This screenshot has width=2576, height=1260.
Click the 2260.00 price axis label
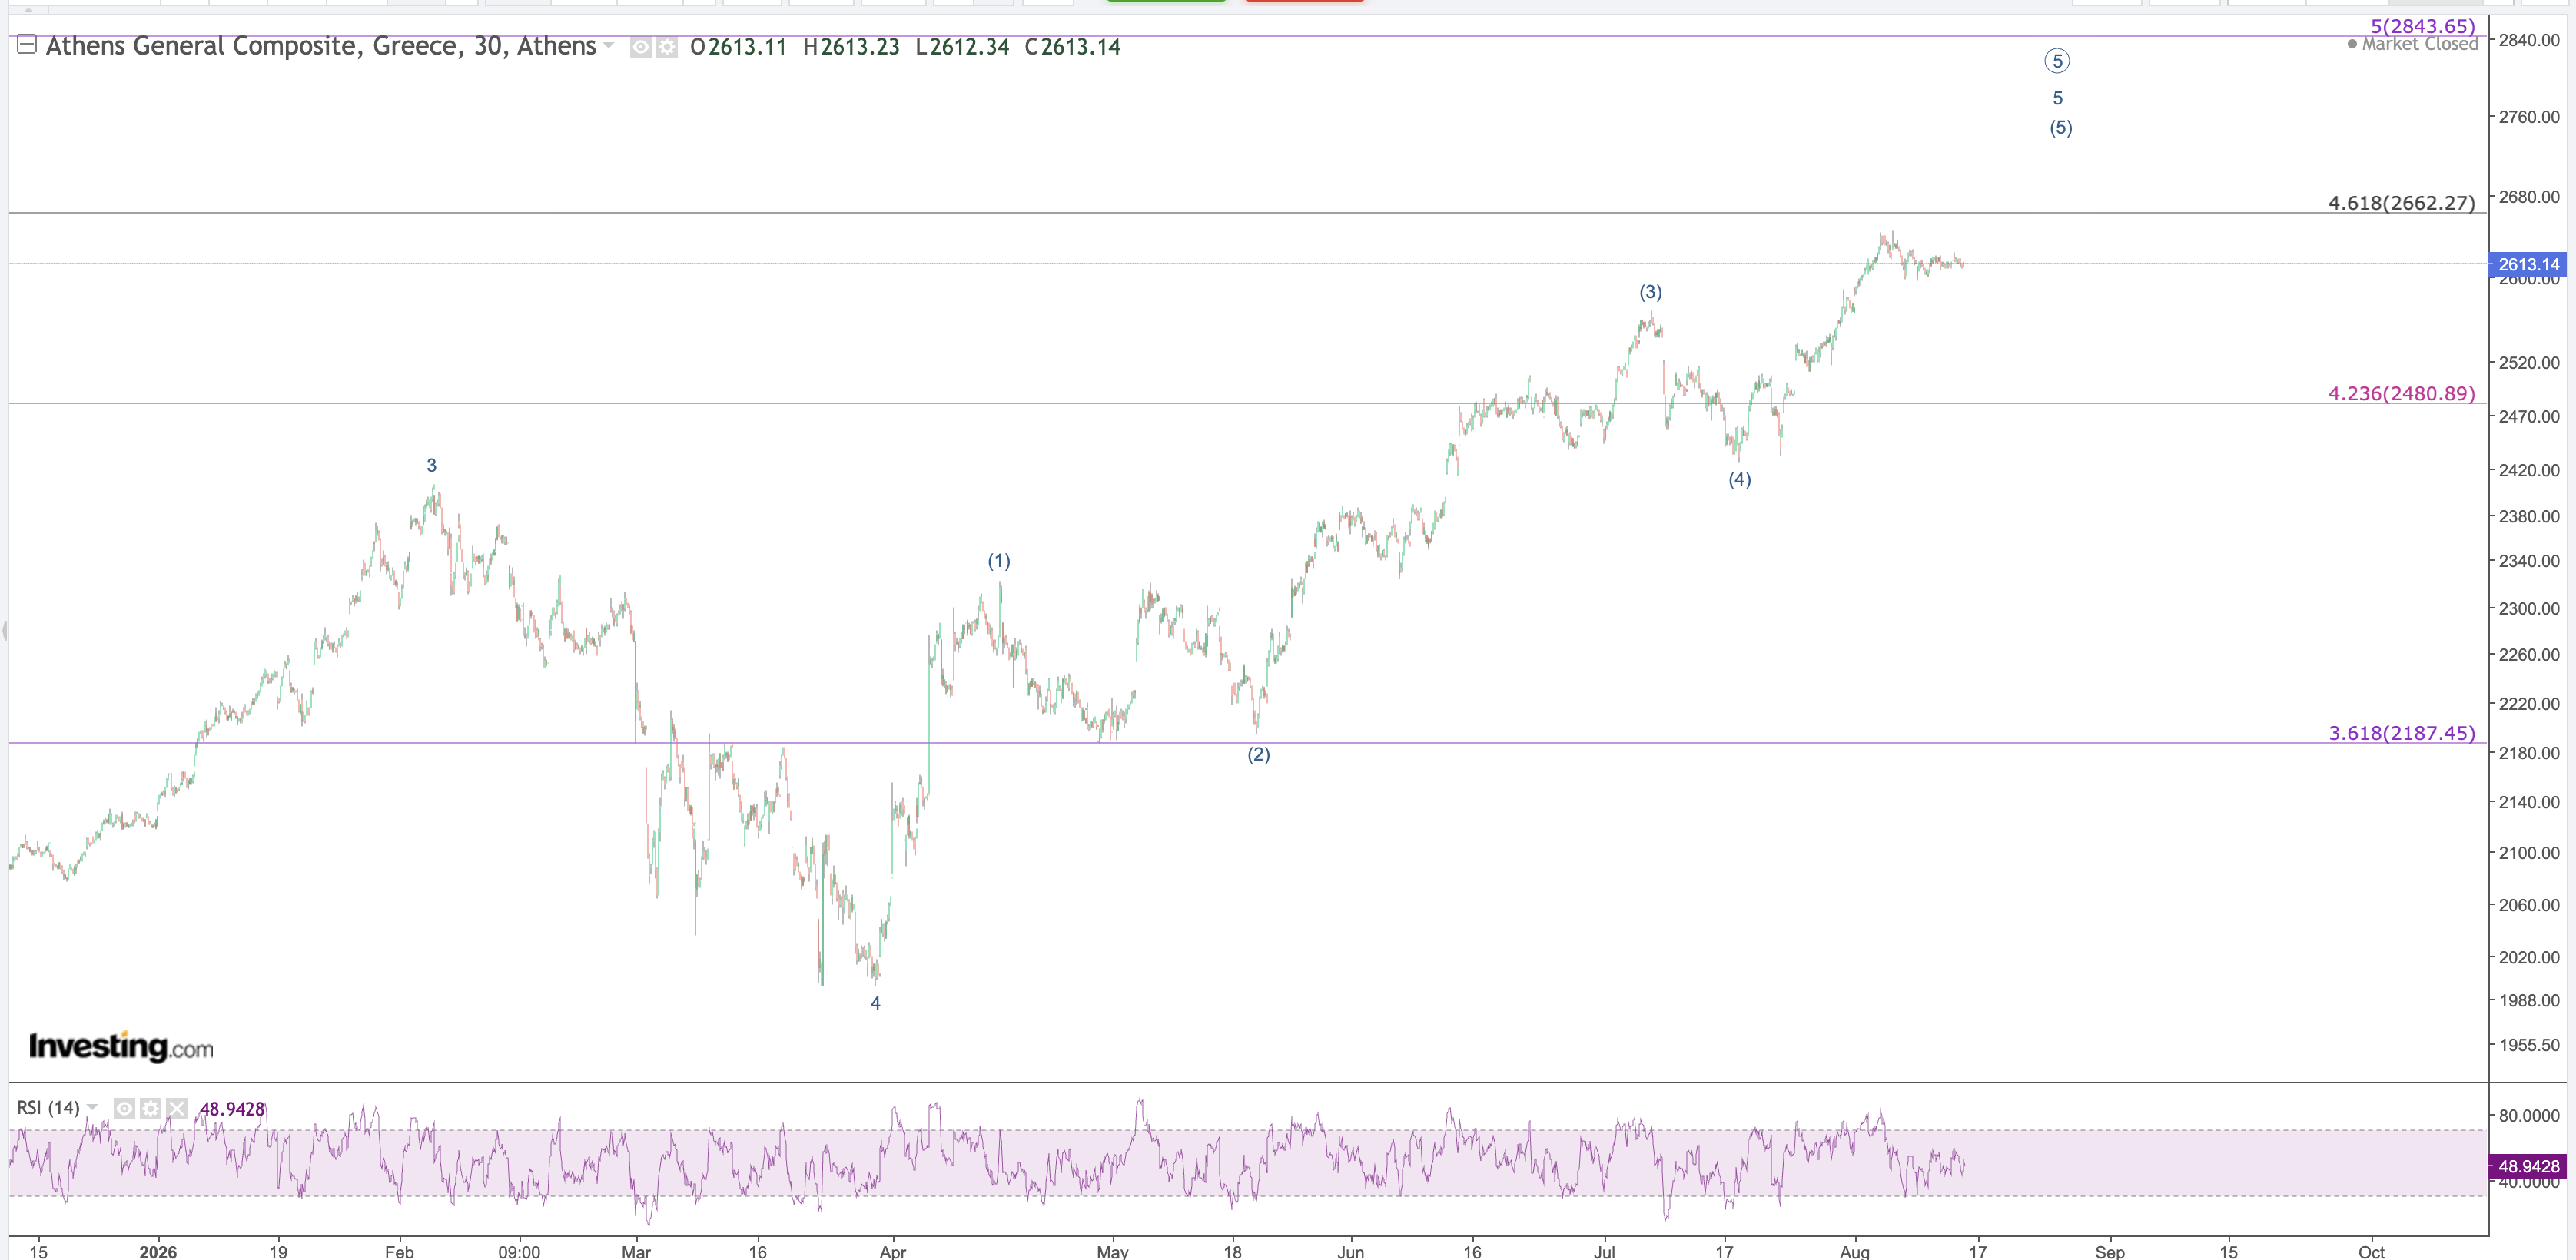point(2529,654)
